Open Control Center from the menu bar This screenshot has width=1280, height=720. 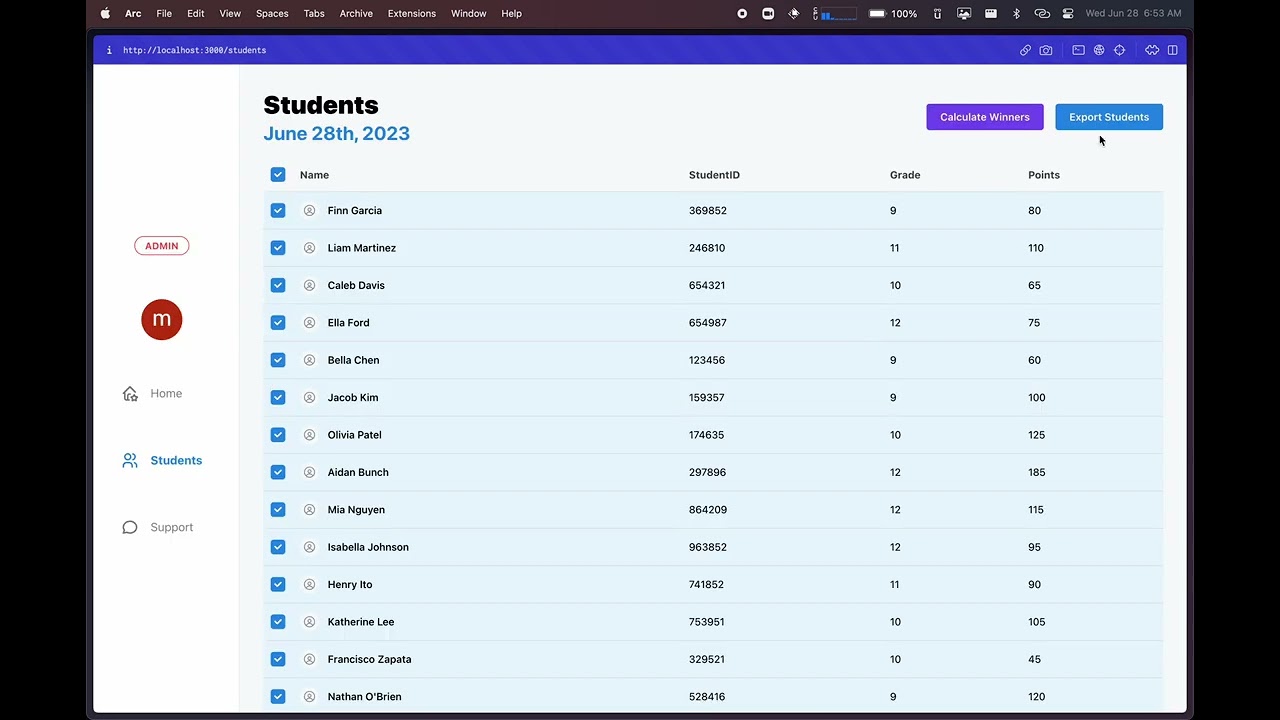[1068, 13]
